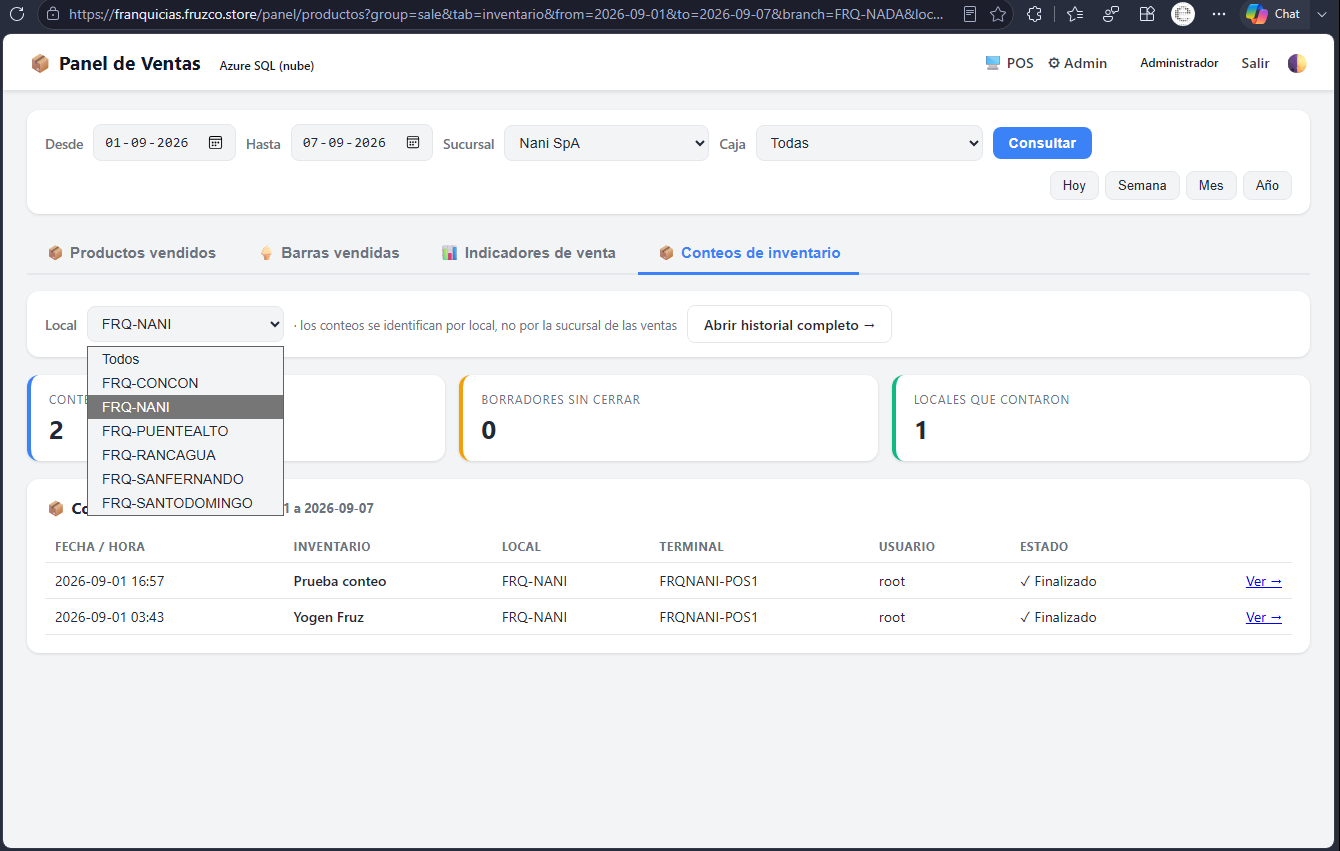This screenshot has width=1340, height=851.
Task: Open the POS link in the header
Action: point(1009,63)
